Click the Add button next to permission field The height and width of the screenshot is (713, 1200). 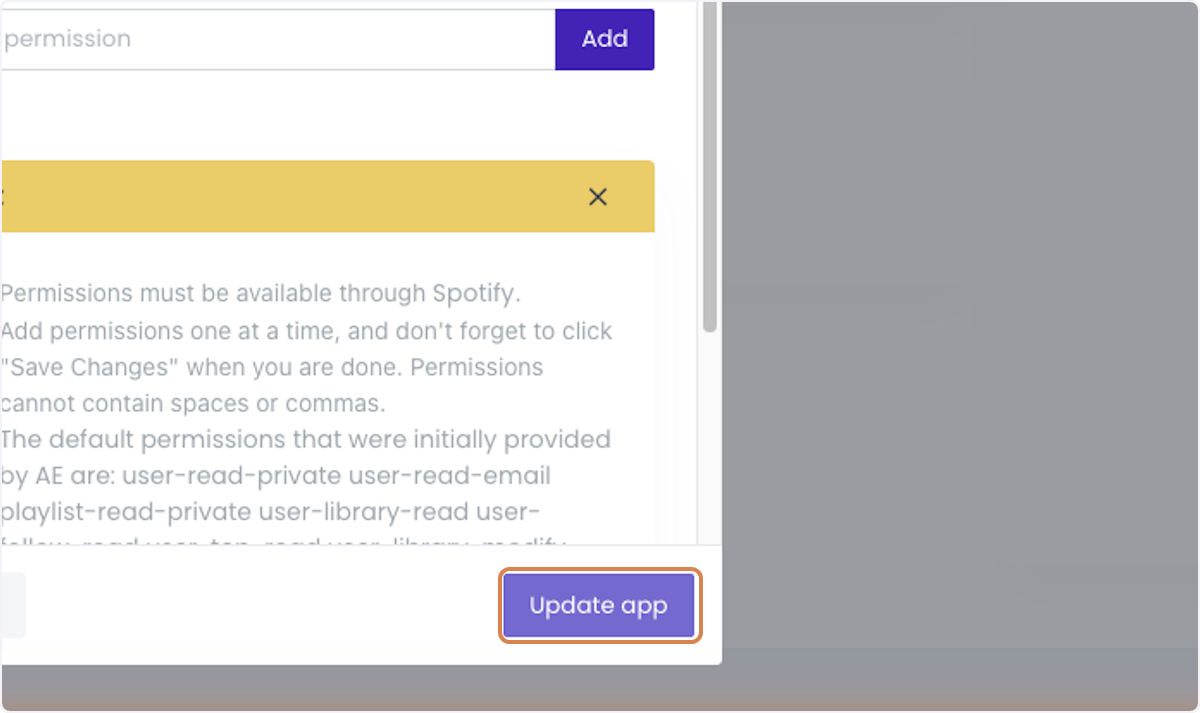[x=605, y=39]
